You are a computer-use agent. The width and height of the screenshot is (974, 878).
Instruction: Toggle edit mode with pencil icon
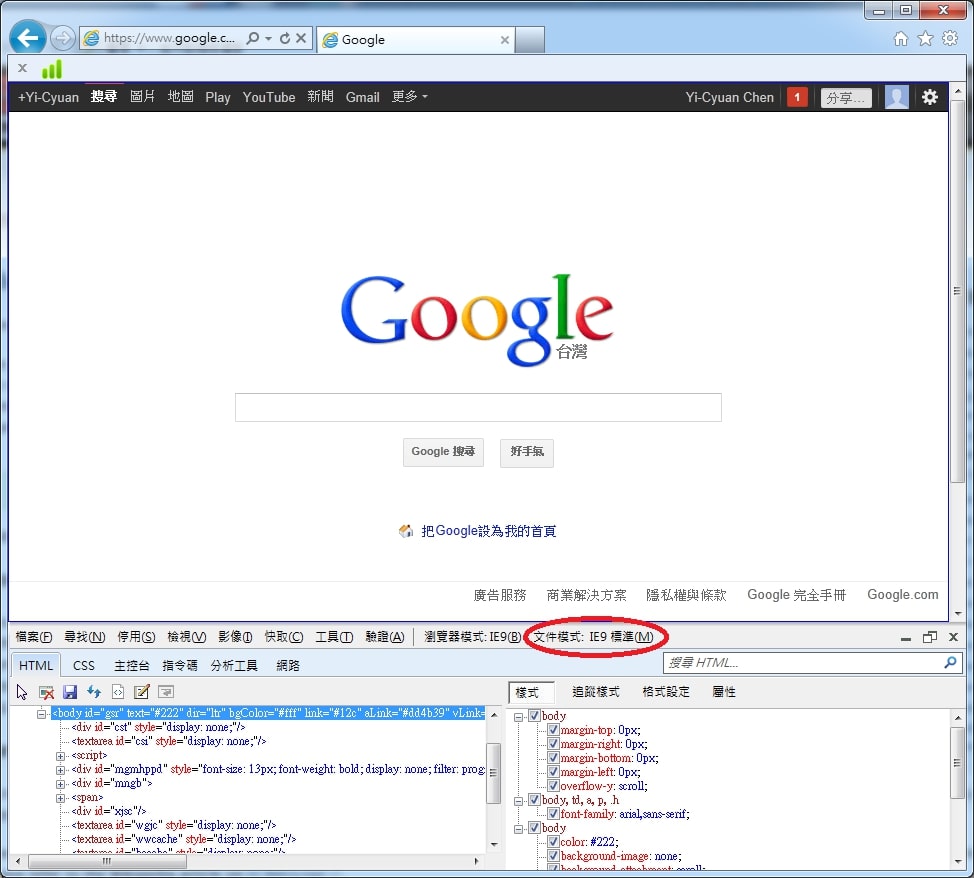[x=142, y=692]
